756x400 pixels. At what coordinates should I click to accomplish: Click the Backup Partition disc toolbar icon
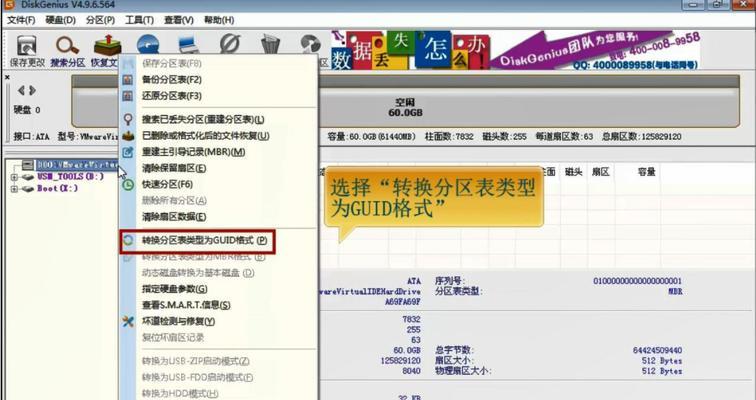310,44
